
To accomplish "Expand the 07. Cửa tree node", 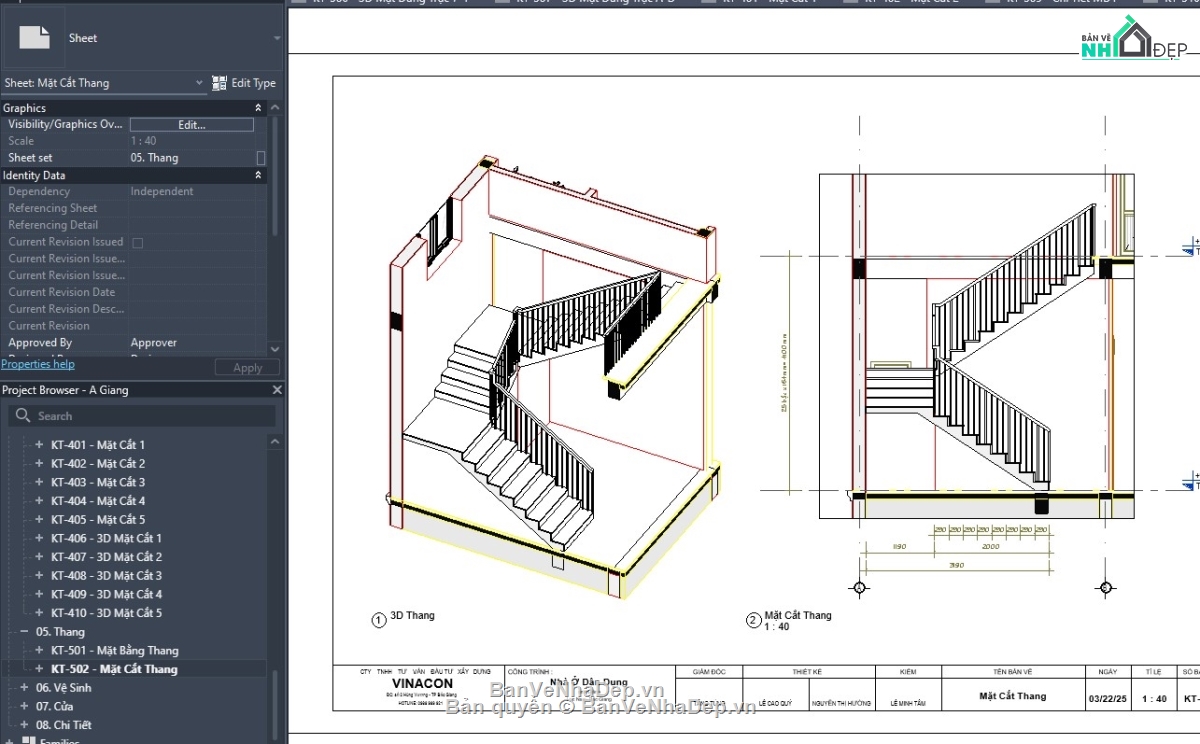I will coord(24,706).
